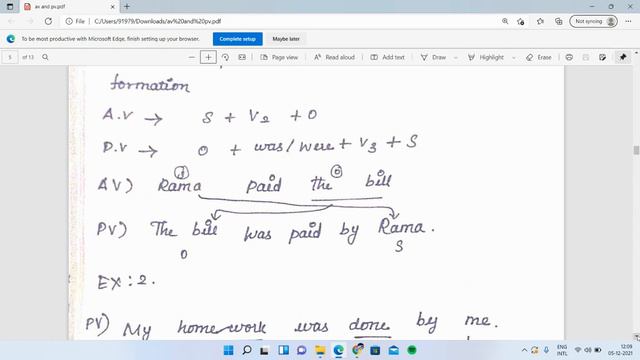The image size is (640, 360).
Task: Dismiss with 'Maybe later' button
Action: 286,39
